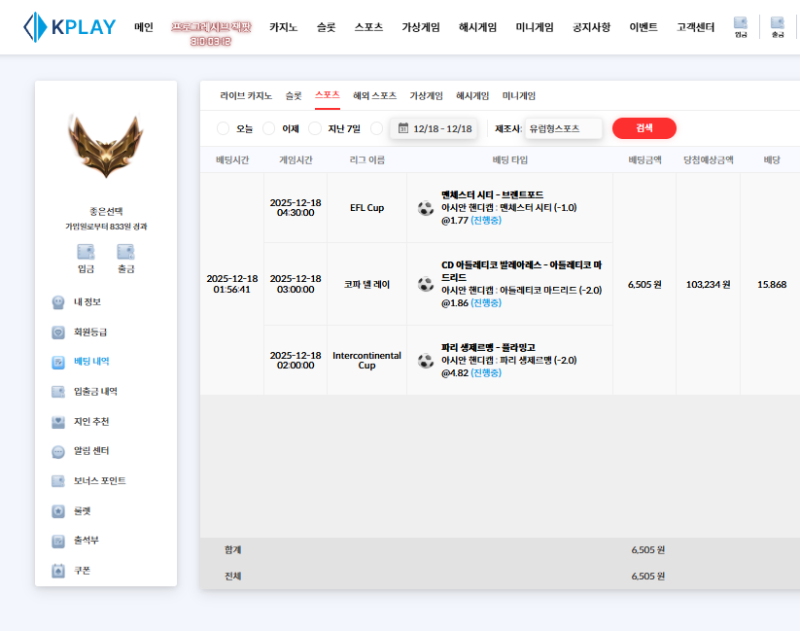
Task: Open 알림 센터 notification center
Action: tap(93, 451)
